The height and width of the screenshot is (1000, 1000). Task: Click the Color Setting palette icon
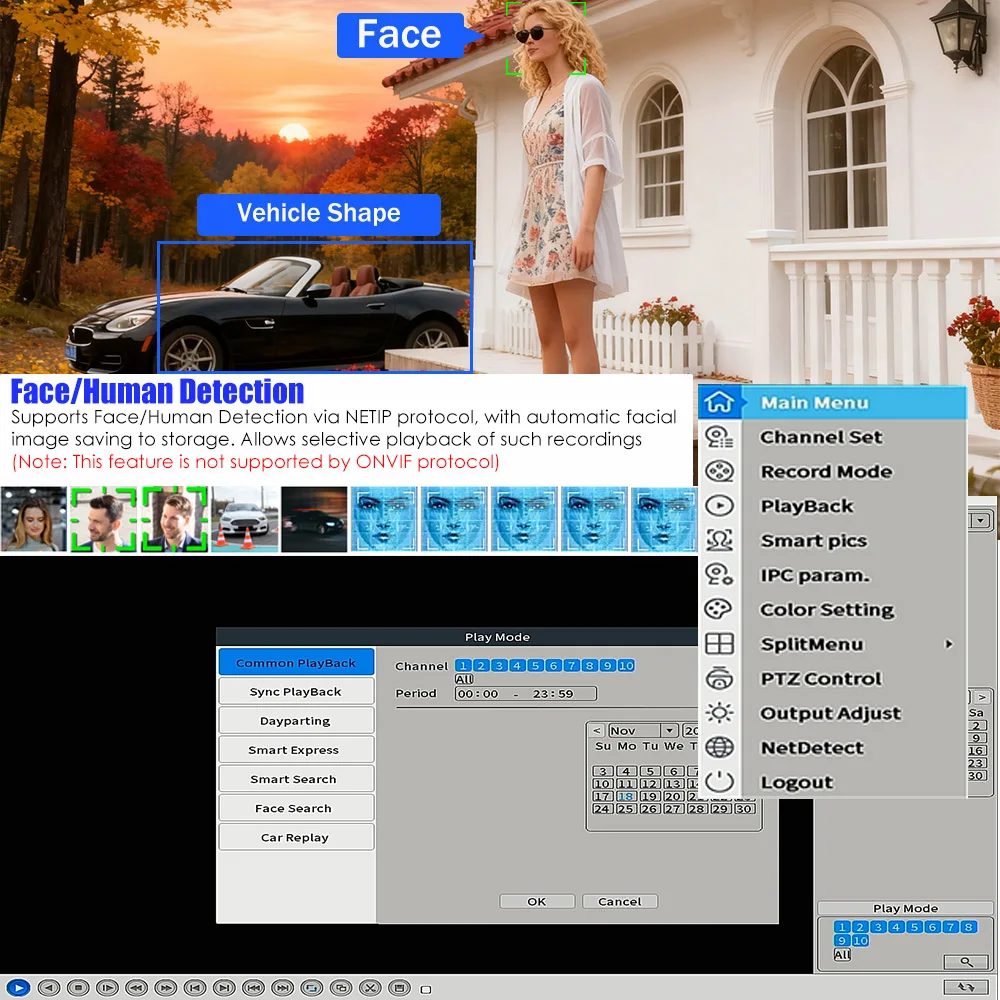719,609
